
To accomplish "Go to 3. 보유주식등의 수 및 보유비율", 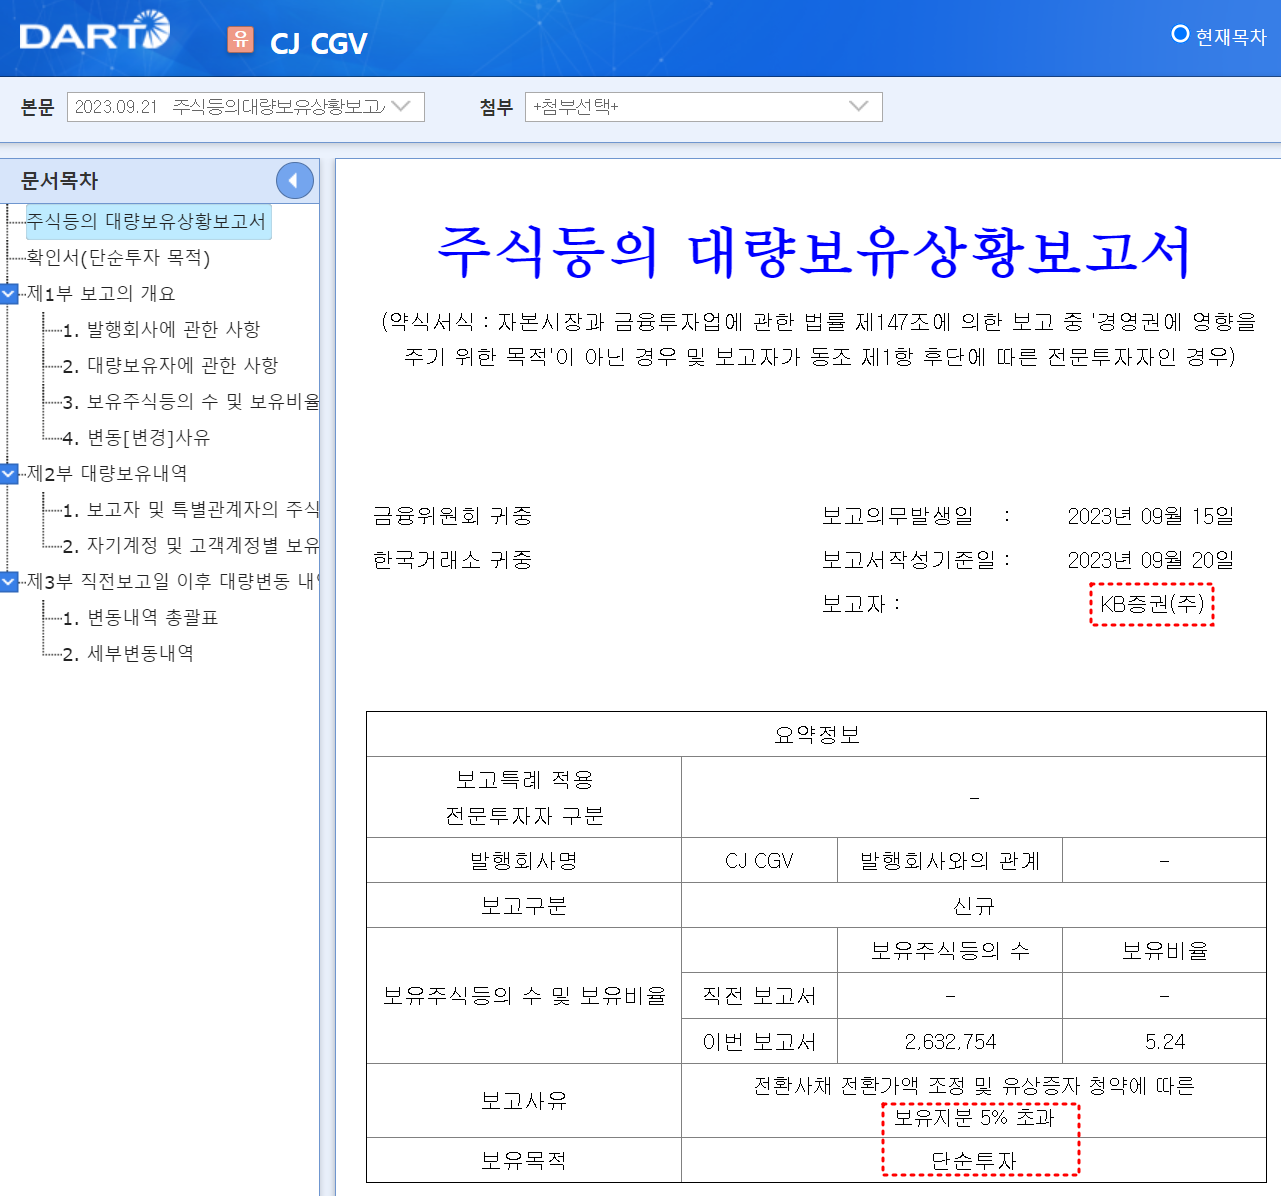I will (x=190, y=402).
